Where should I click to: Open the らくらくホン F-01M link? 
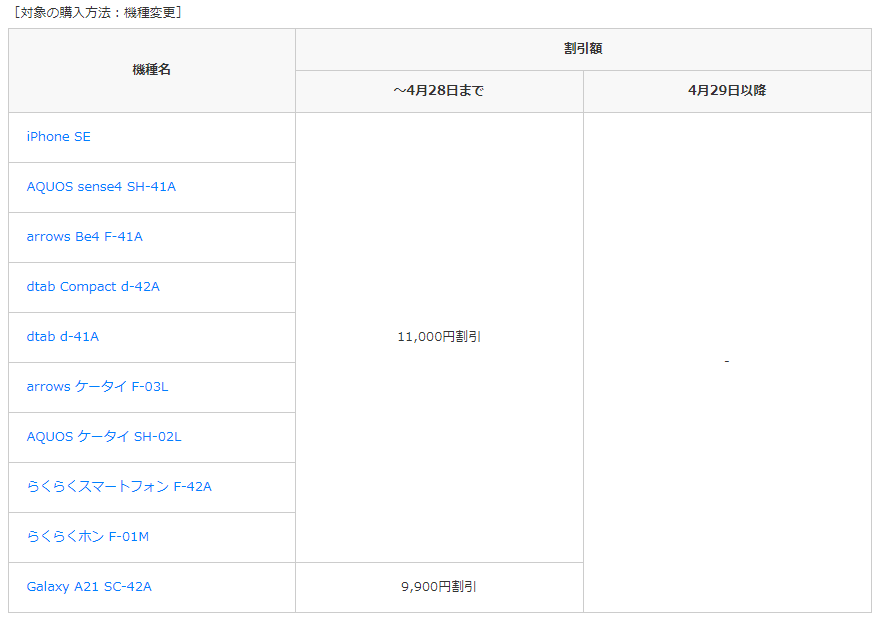(x=88, y=536)
